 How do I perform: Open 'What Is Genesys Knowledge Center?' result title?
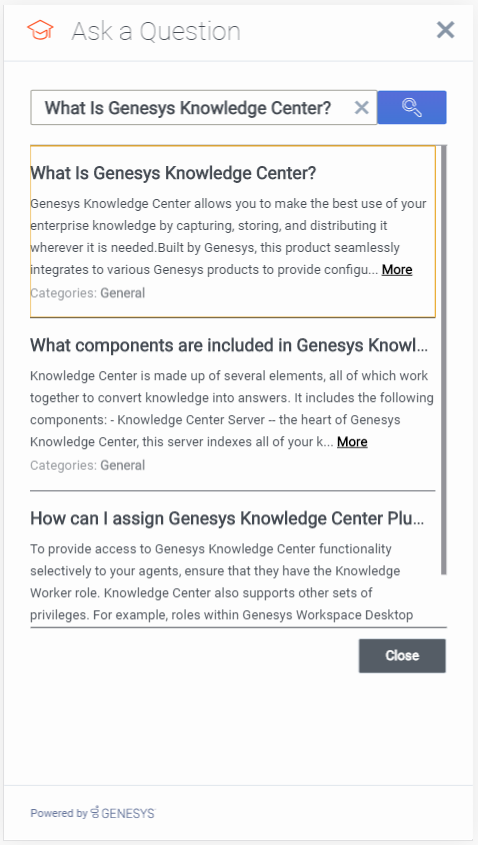[x=173, y=174]
